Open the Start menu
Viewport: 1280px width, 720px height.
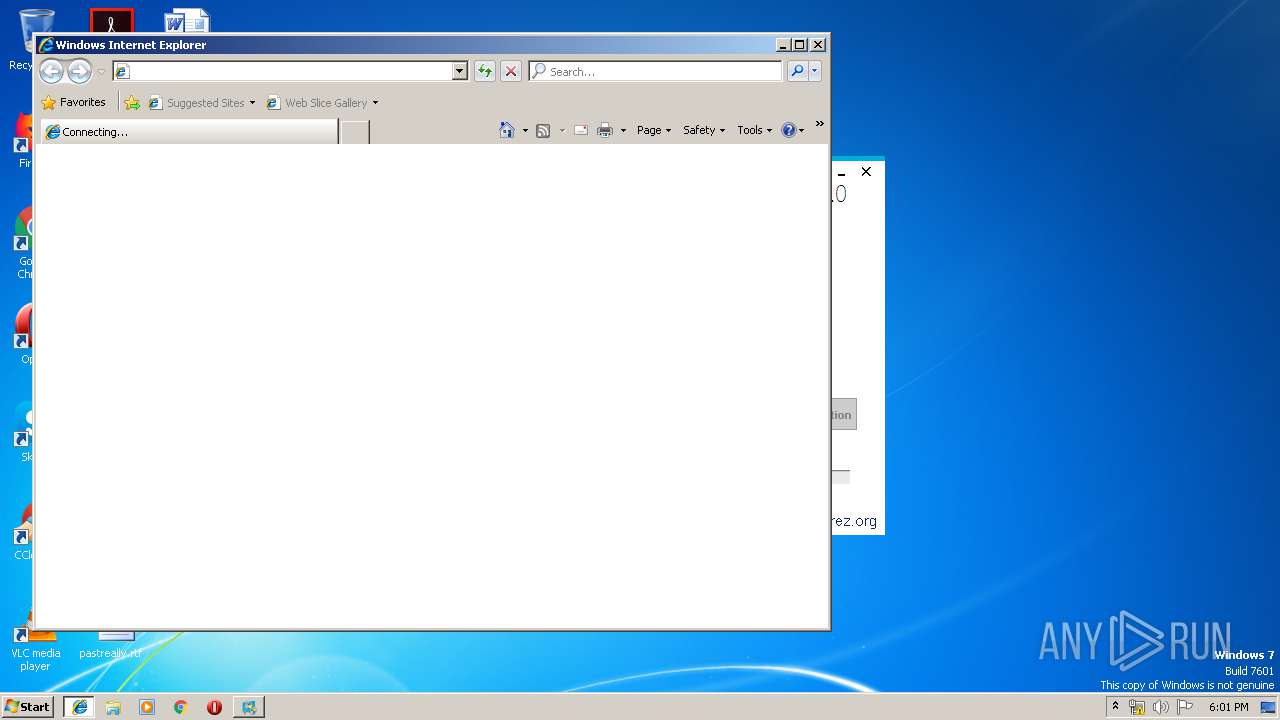(27, 706)
